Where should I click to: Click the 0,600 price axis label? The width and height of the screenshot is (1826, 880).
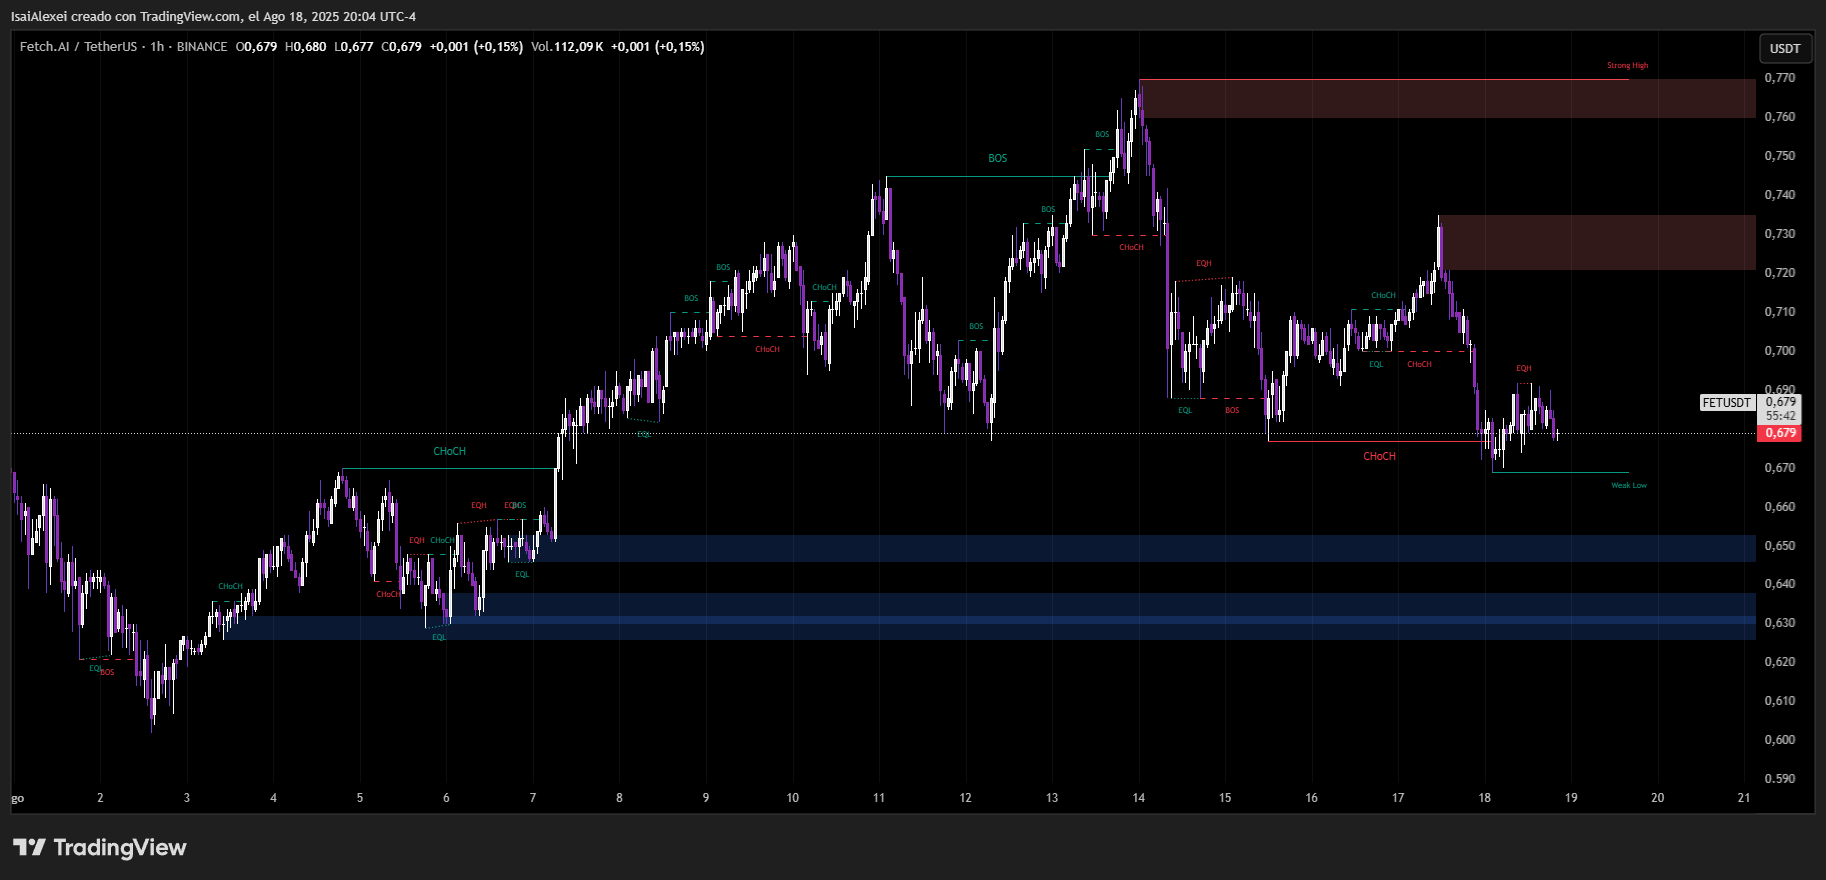(x=1779, y=740)
